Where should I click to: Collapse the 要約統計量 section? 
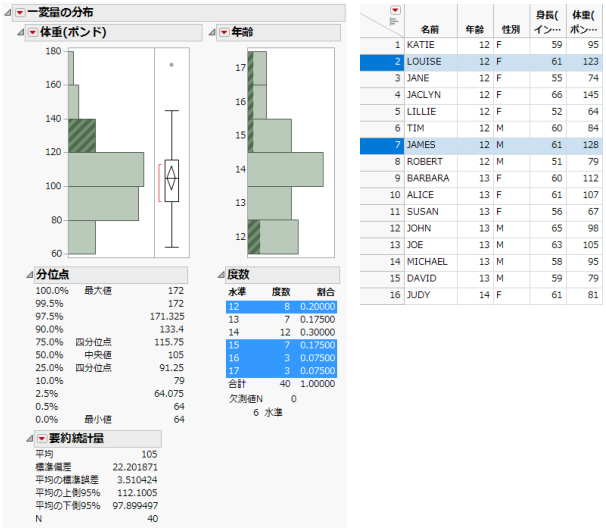(x=29, y=438)
